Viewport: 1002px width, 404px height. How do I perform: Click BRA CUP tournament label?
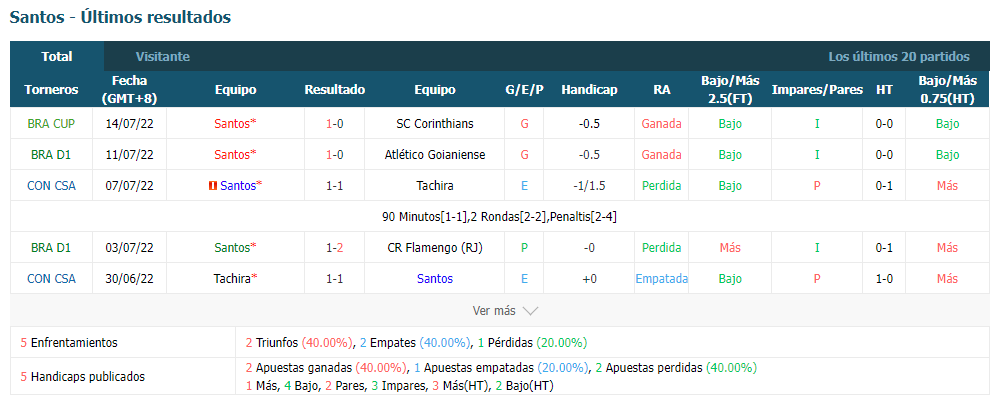(51, 123)
